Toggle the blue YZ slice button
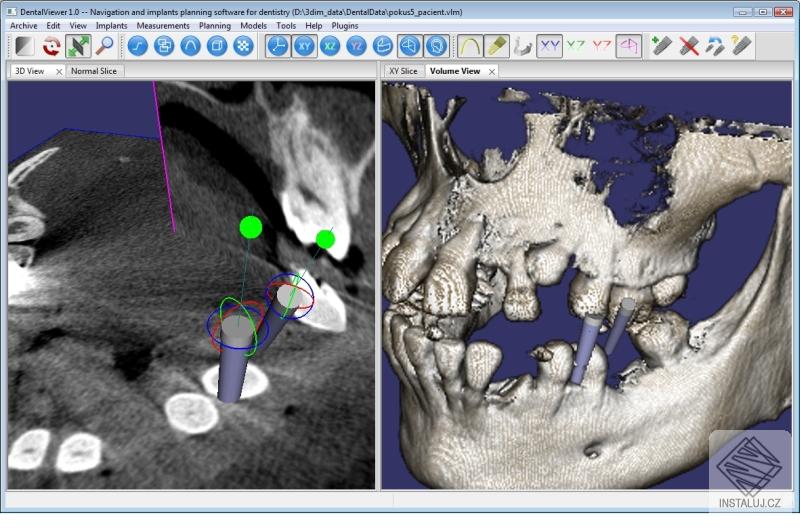Image resolution: width=800 pixels, height=530 pixels. tap(357, 46)
